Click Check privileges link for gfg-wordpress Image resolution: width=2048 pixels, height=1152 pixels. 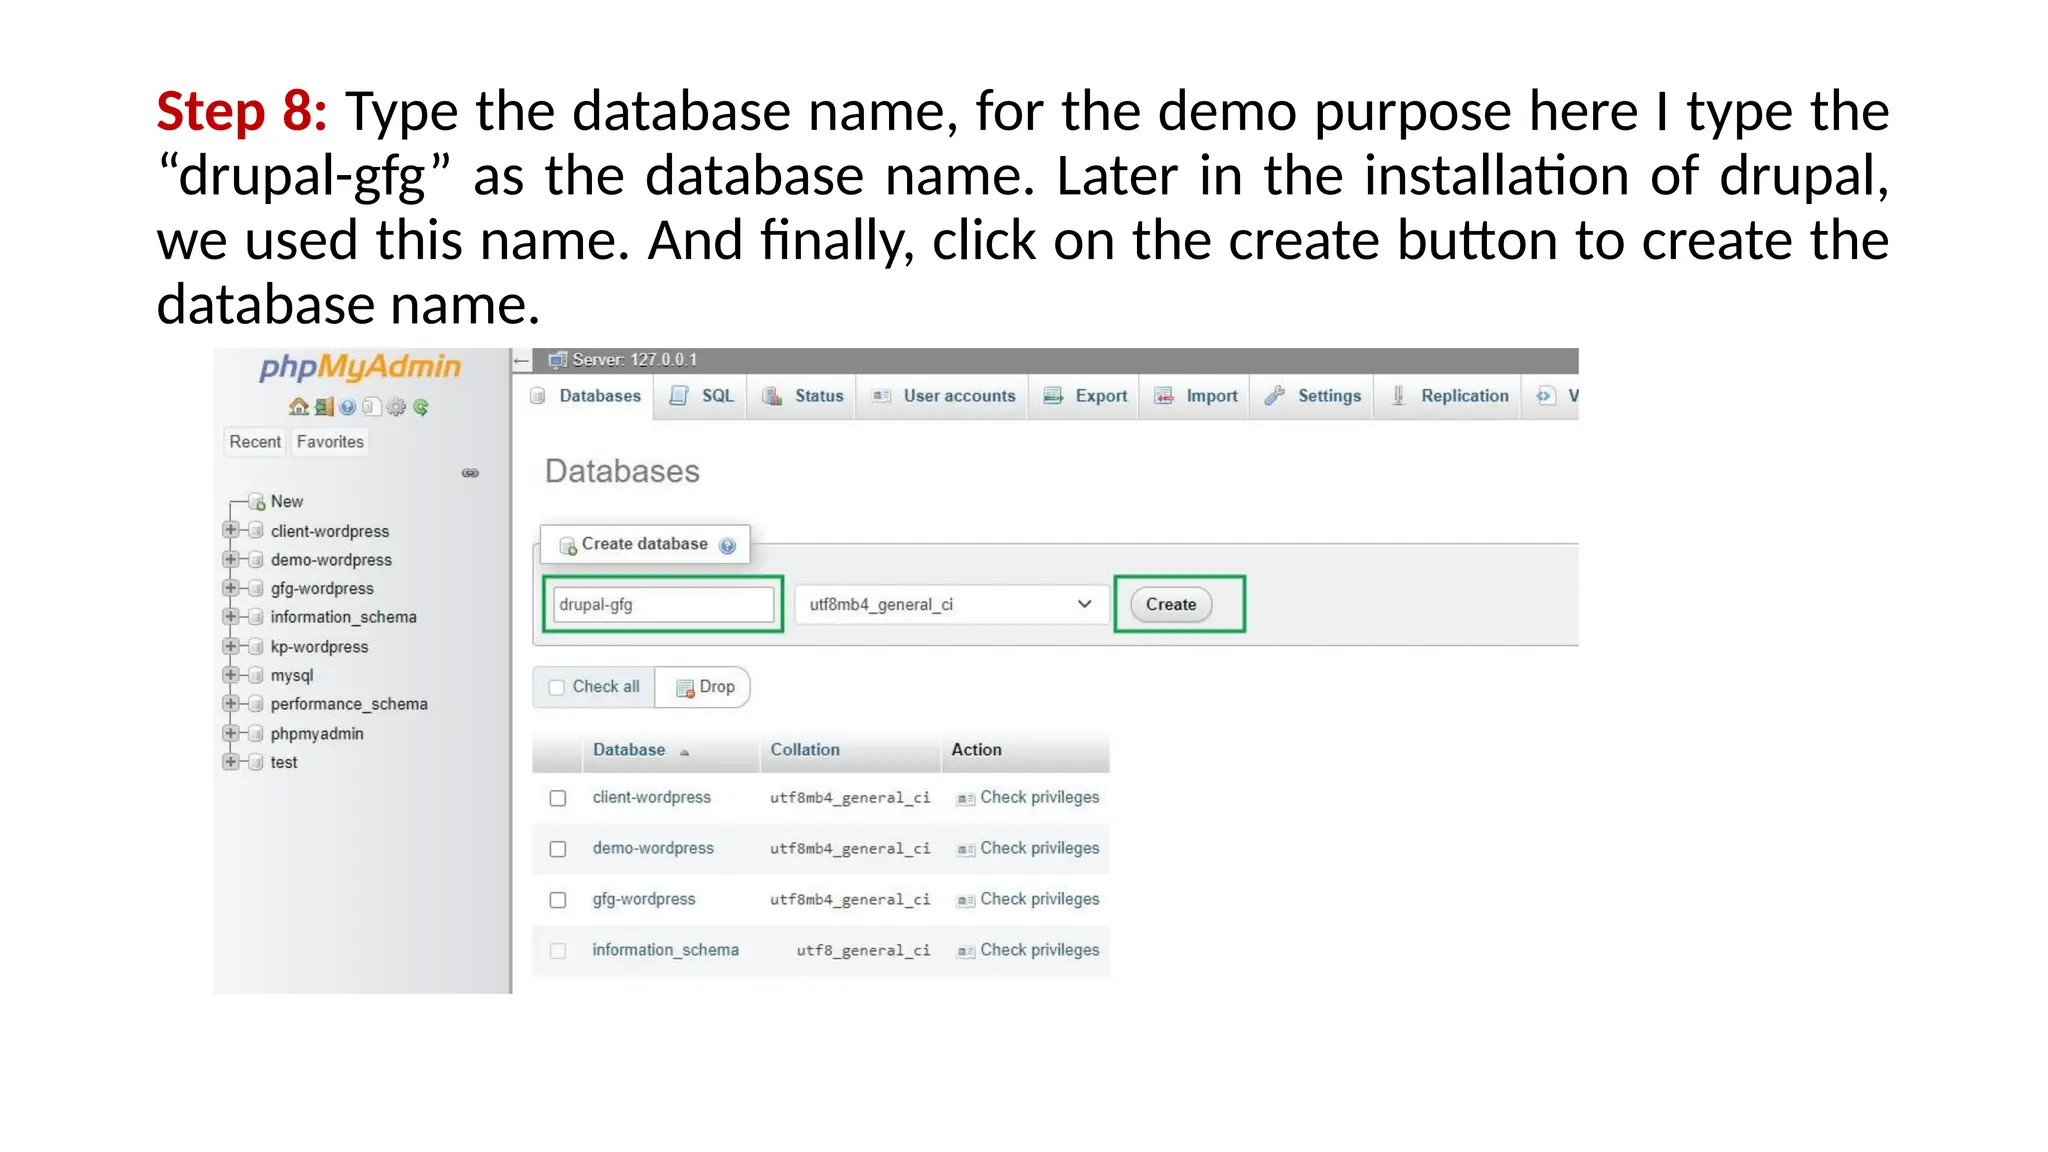click(1039, 899)
